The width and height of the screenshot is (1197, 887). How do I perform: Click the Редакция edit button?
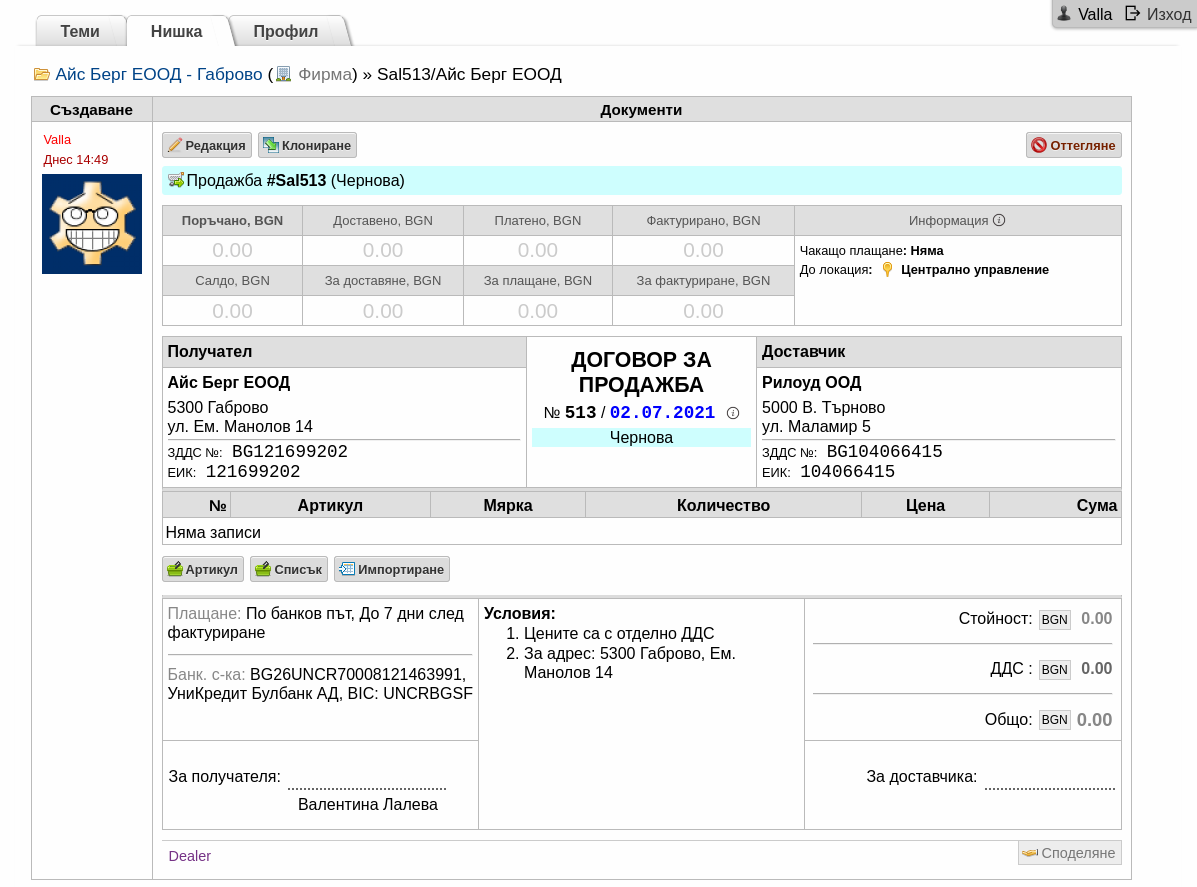tap(207, 145)
